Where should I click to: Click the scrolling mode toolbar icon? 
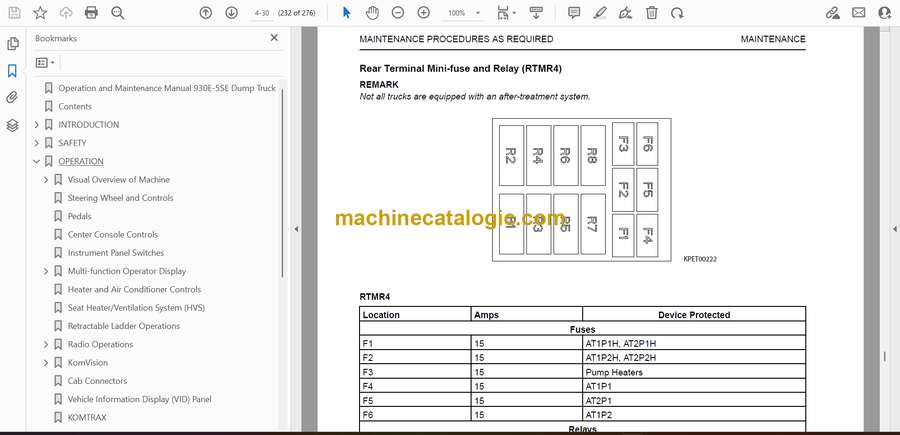click(x=536, y=13)
